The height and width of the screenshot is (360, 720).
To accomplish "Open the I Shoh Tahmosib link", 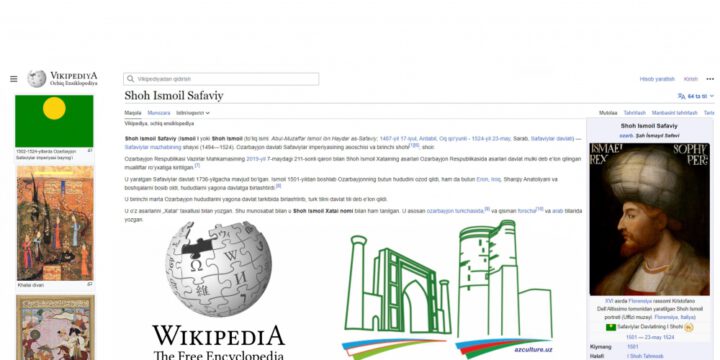I will [645, 356].
